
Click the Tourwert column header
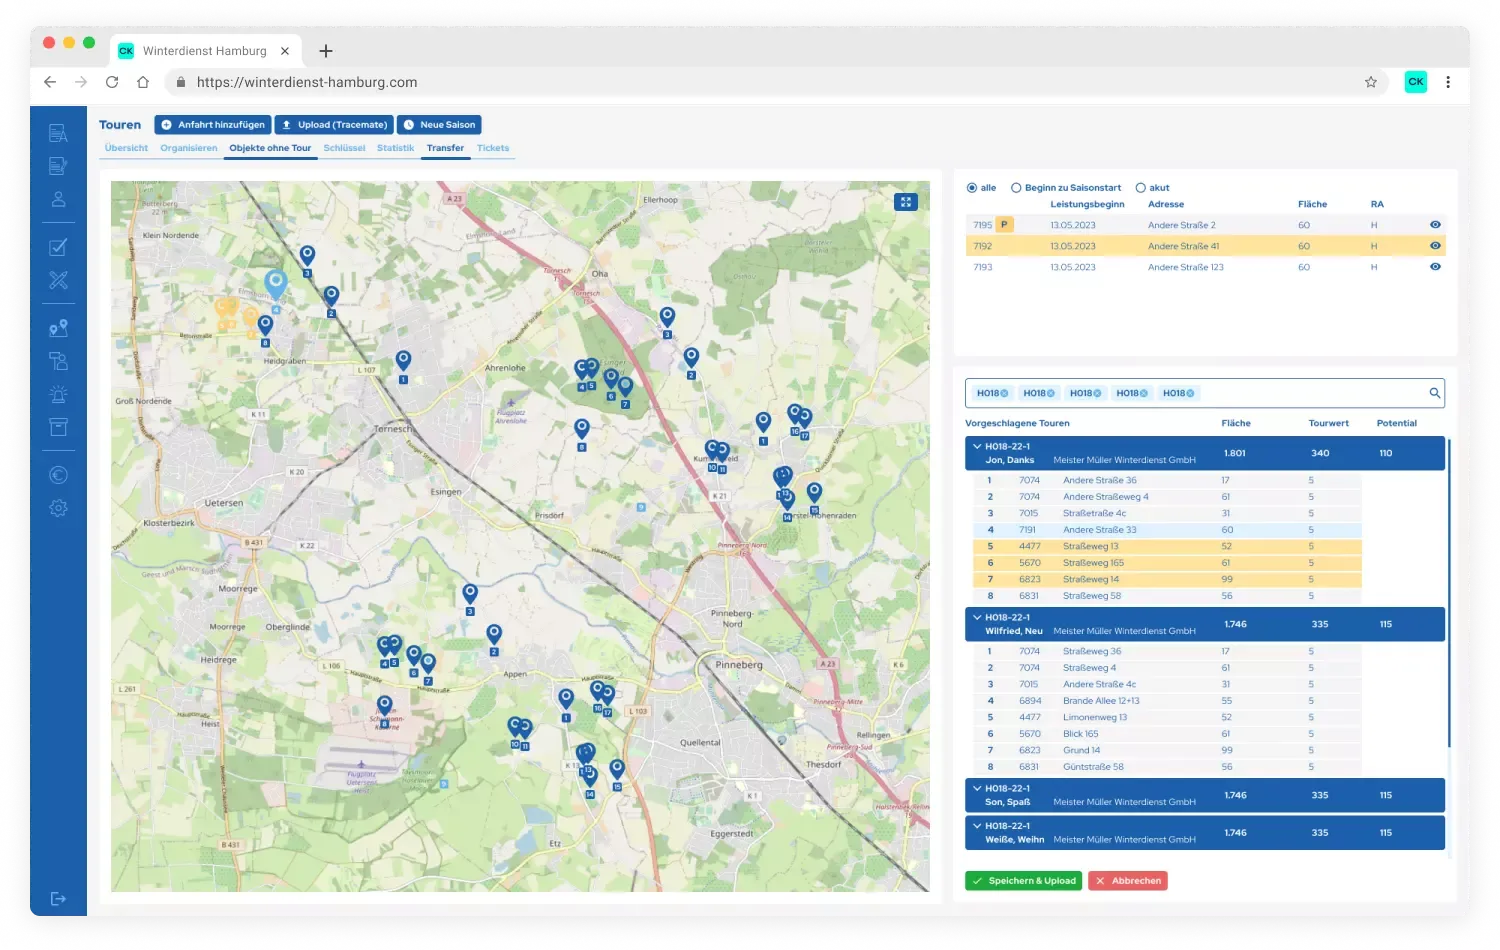click(x=1328, y=423)
